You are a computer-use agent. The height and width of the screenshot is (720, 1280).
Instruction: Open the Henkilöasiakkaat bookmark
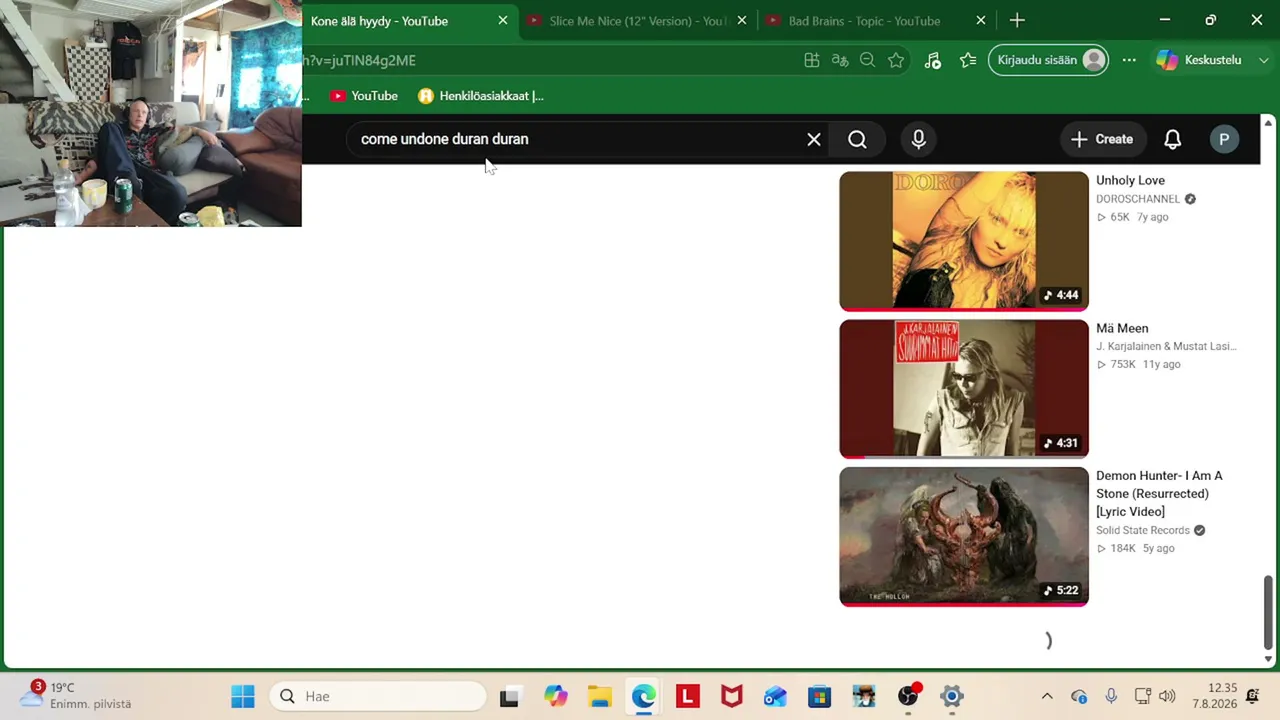click(x=481, y=96)
